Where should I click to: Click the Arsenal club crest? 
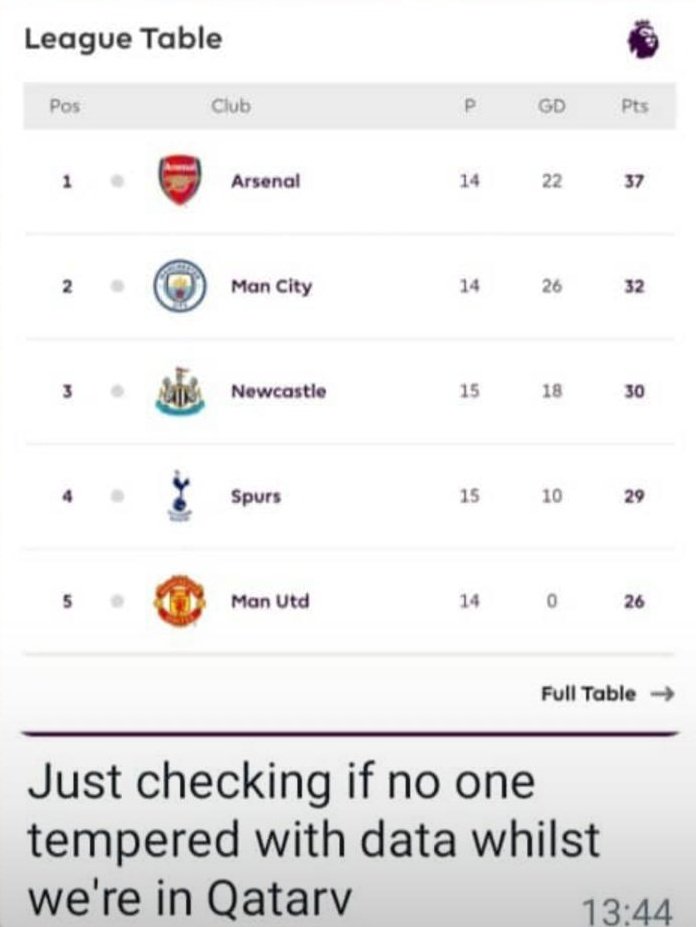point(180,180)
